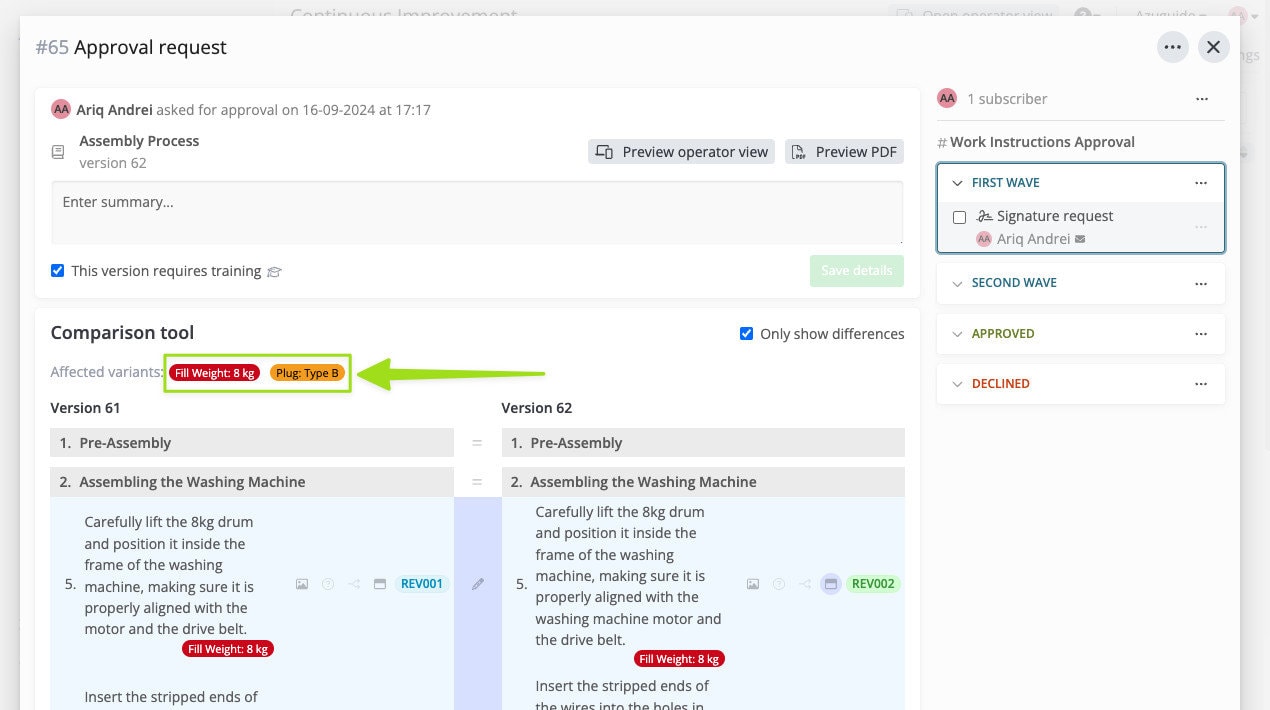The image size is (1270, 710).
Task: Click the Preview PDF button
Action: [x=844, y=151]
